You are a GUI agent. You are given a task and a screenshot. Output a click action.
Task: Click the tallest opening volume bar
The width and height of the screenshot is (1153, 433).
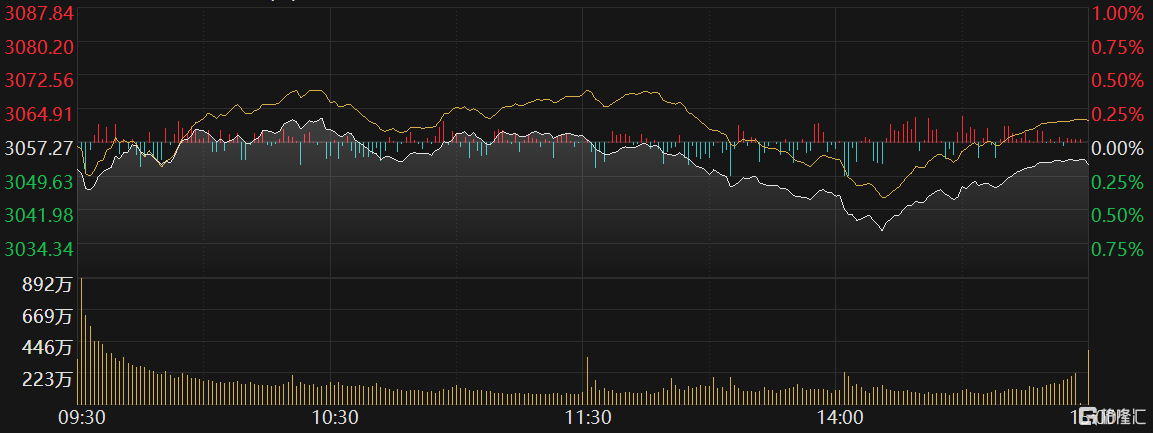81,341
